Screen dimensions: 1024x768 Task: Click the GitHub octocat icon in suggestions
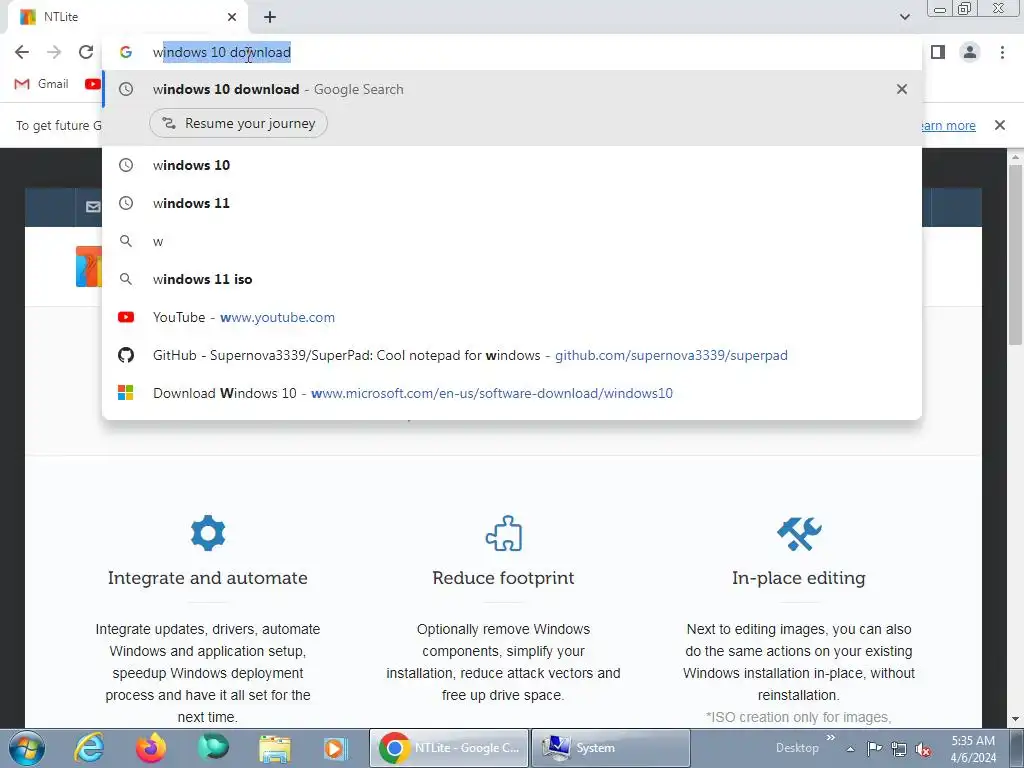pyautogui.click(x=126, y=355)
